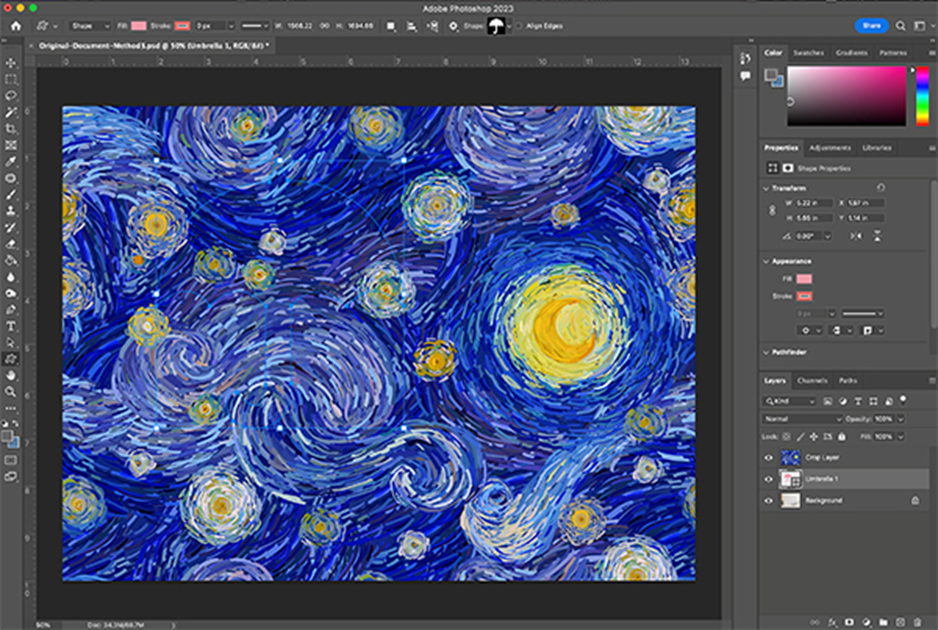Open the Kind layer filter dropdown
Image resolution: width=938 pixels, height=630 pixels.
tap(790, 401)
